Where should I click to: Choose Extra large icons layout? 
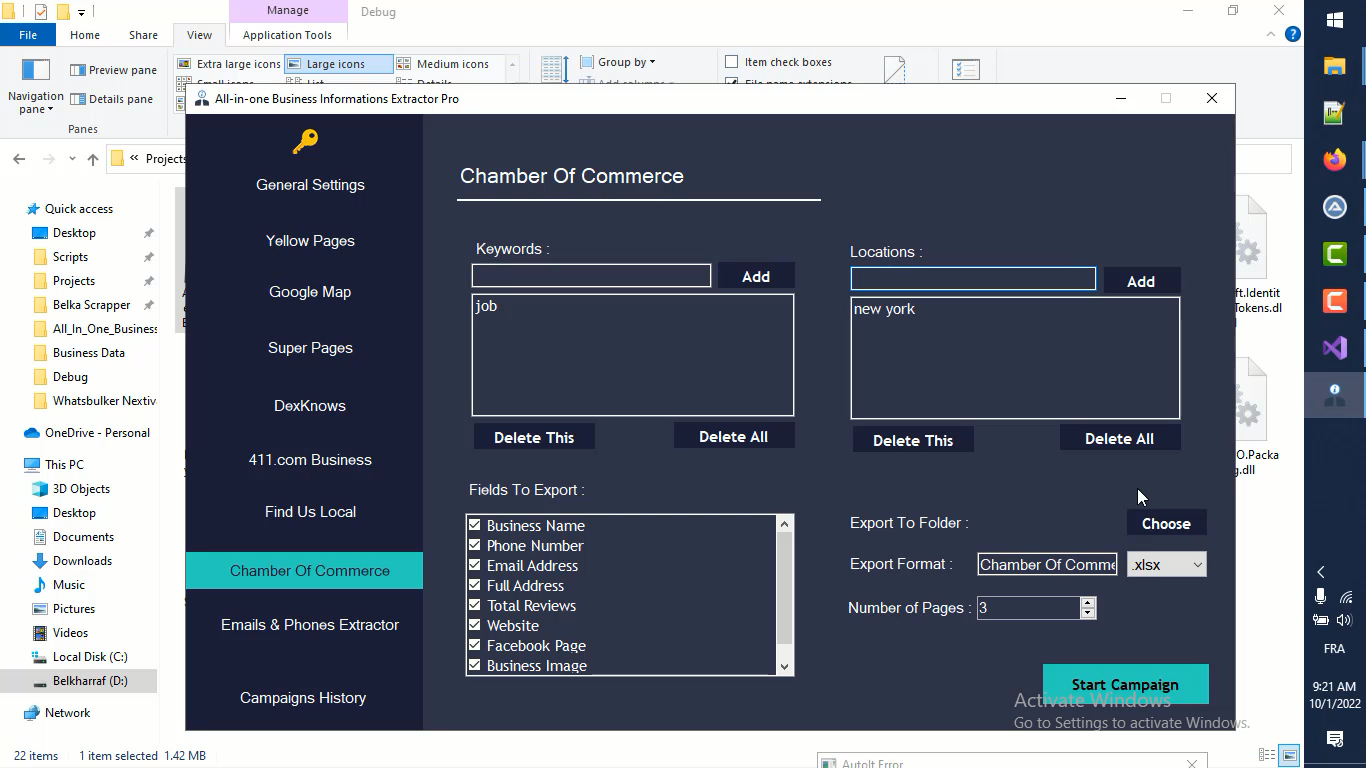click(229, 64)
